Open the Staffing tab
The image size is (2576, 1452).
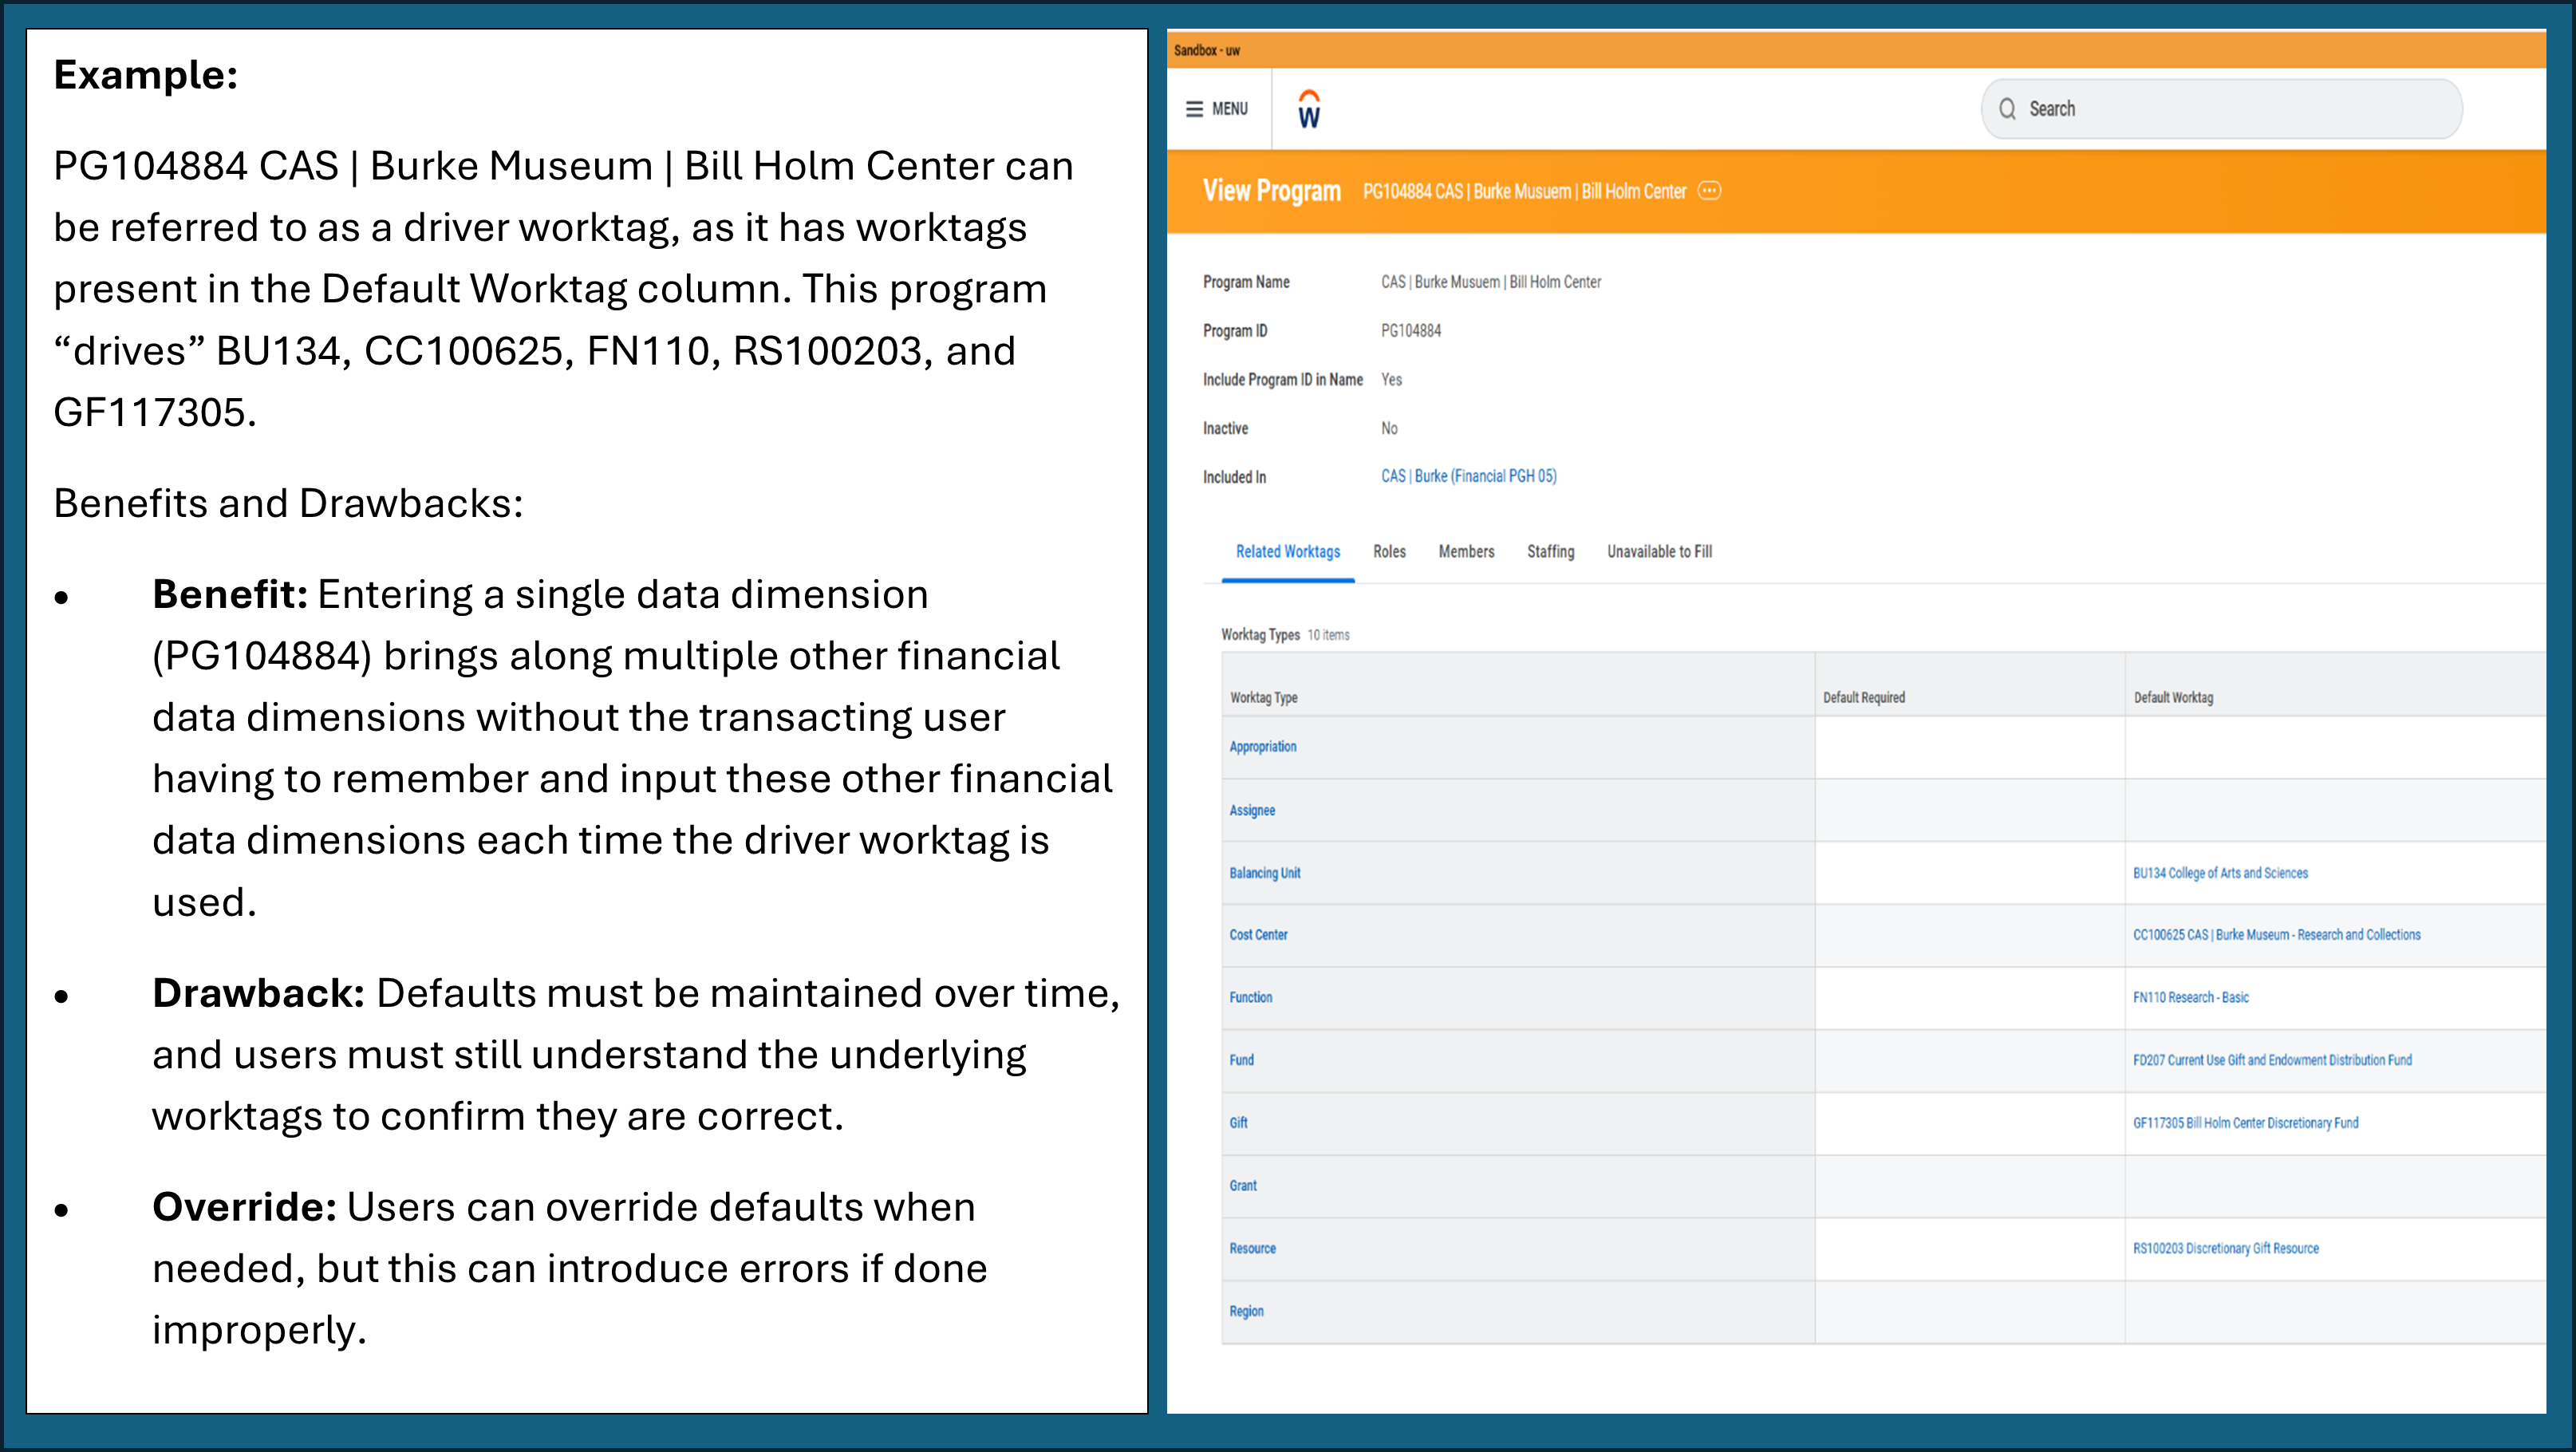click(1550, 551)
